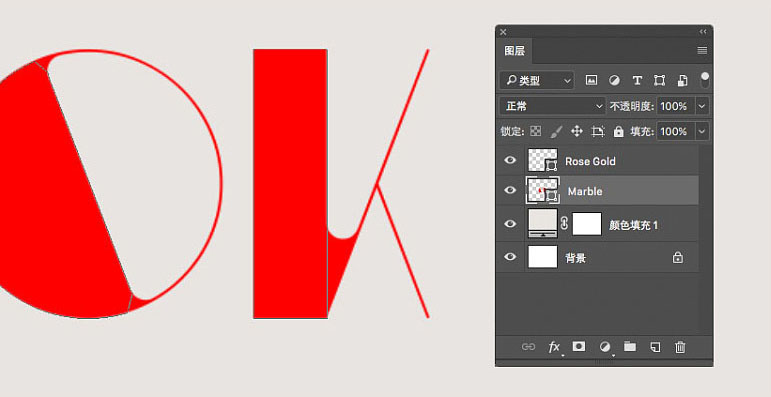Create a new group folder icon

point(630,346)
